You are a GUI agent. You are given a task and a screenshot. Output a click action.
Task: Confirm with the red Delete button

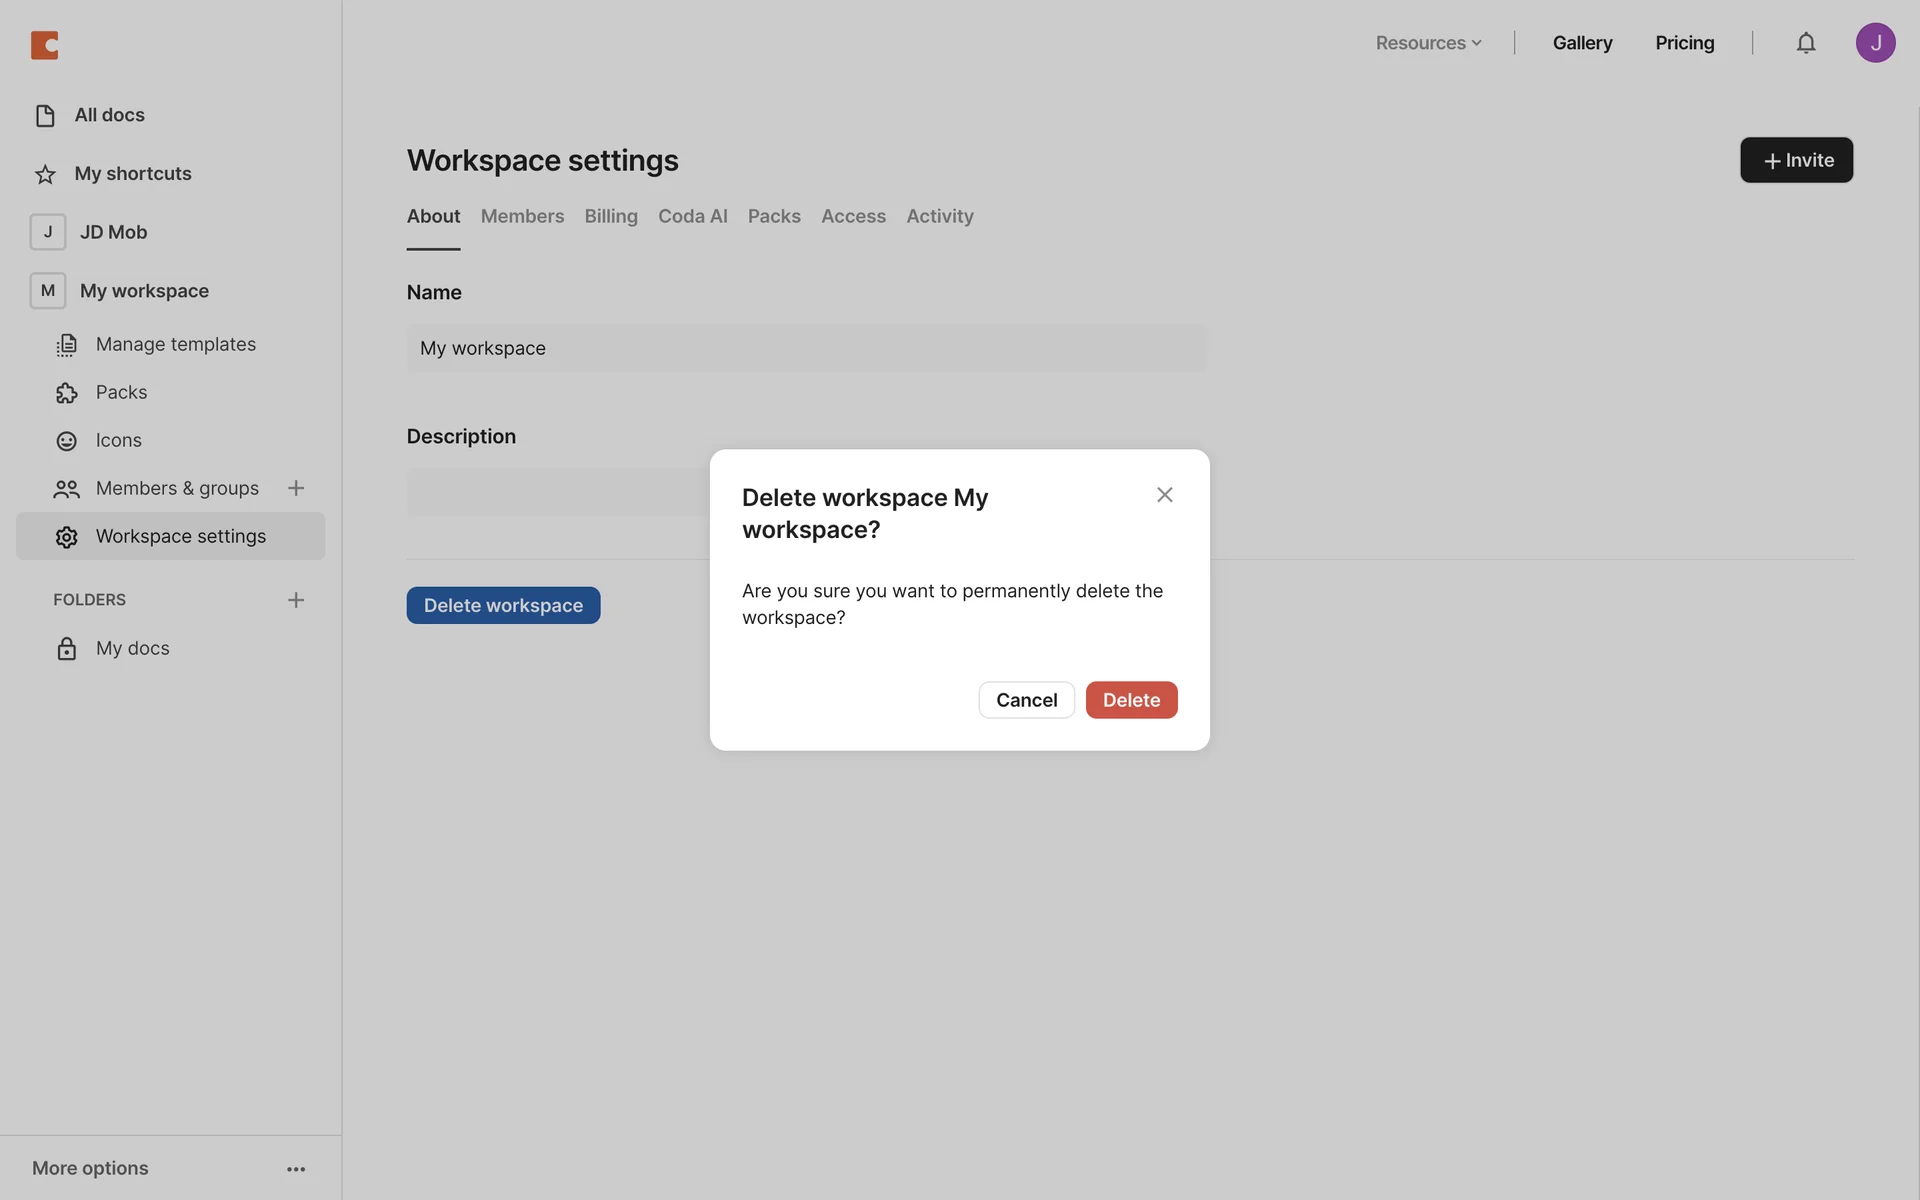pyautogui.click(x=1131, y=700)
